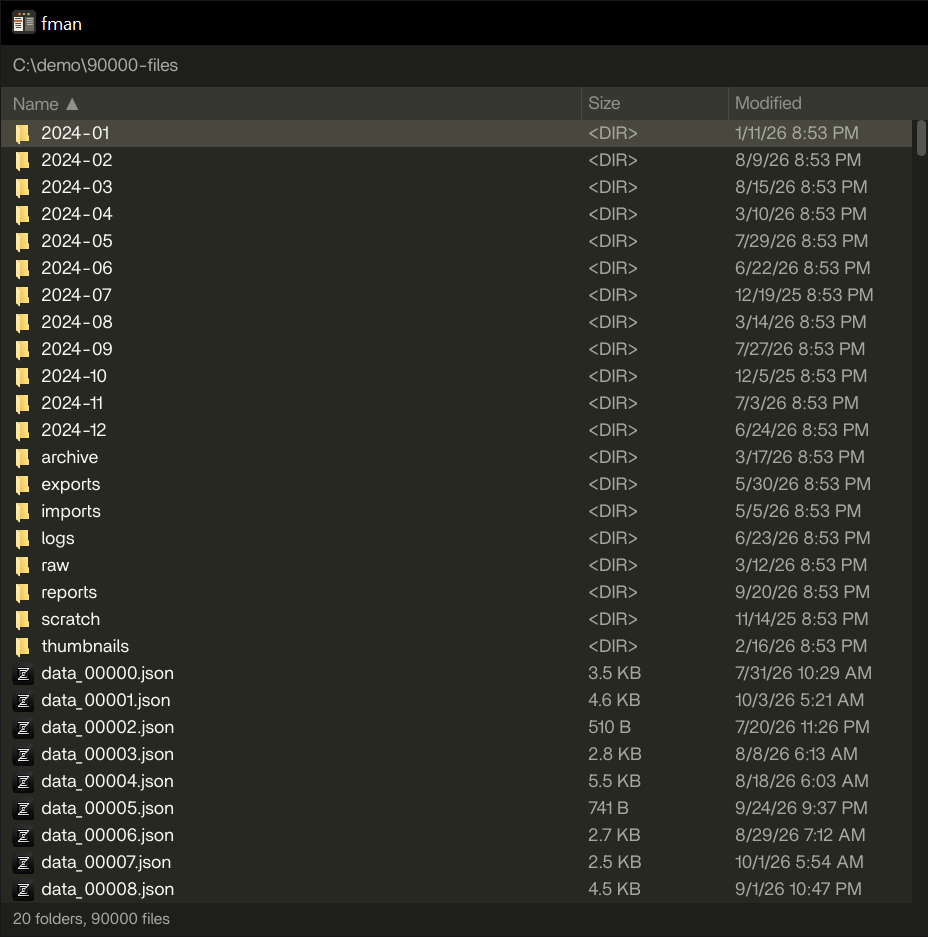Click the 510 B size value
Screen dimensions: 928x937
pyautogui.click(x=609, y=727)
